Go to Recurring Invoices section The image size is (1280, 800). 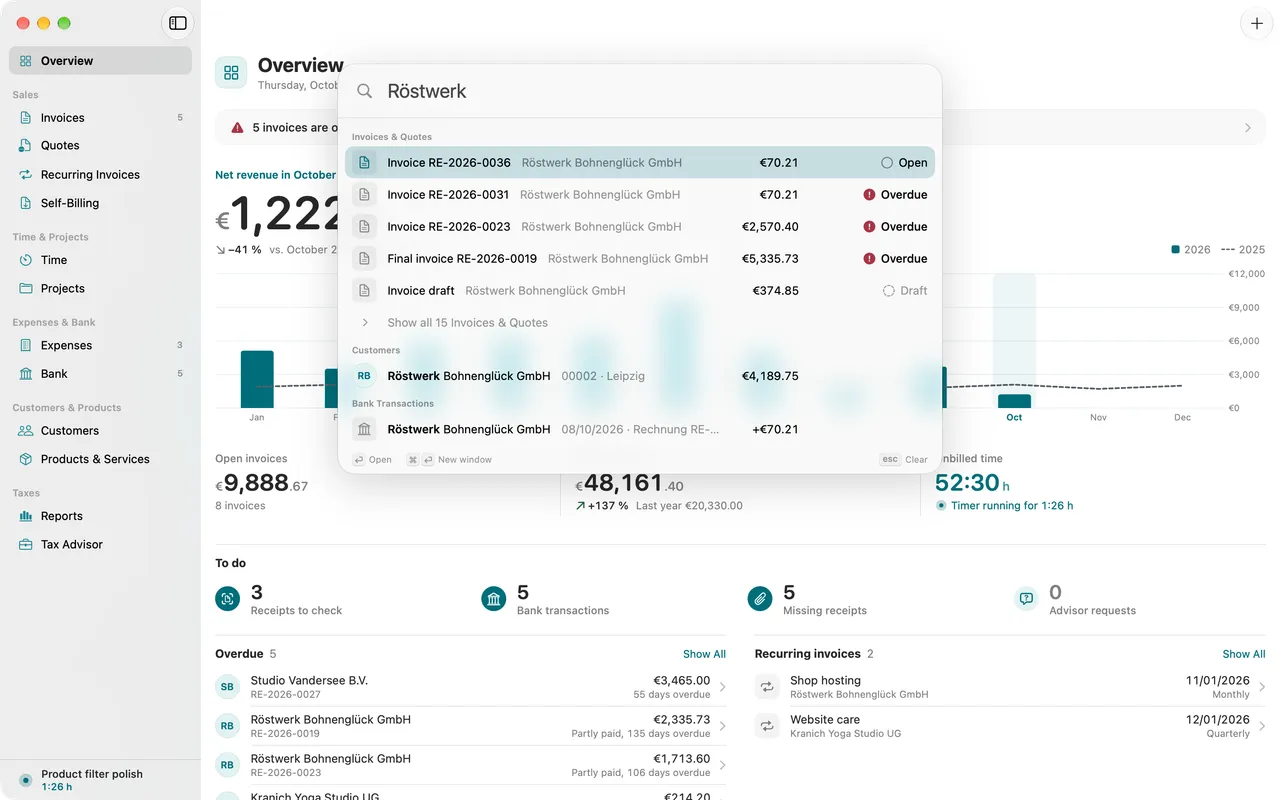(100, 175)
